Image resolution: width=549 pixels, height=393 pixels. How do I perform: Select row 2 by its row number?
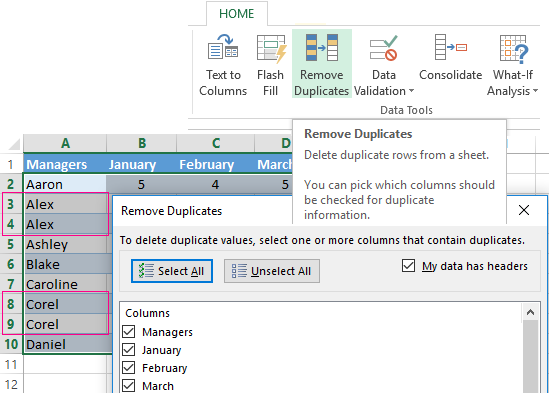click(x=11, y=184)
